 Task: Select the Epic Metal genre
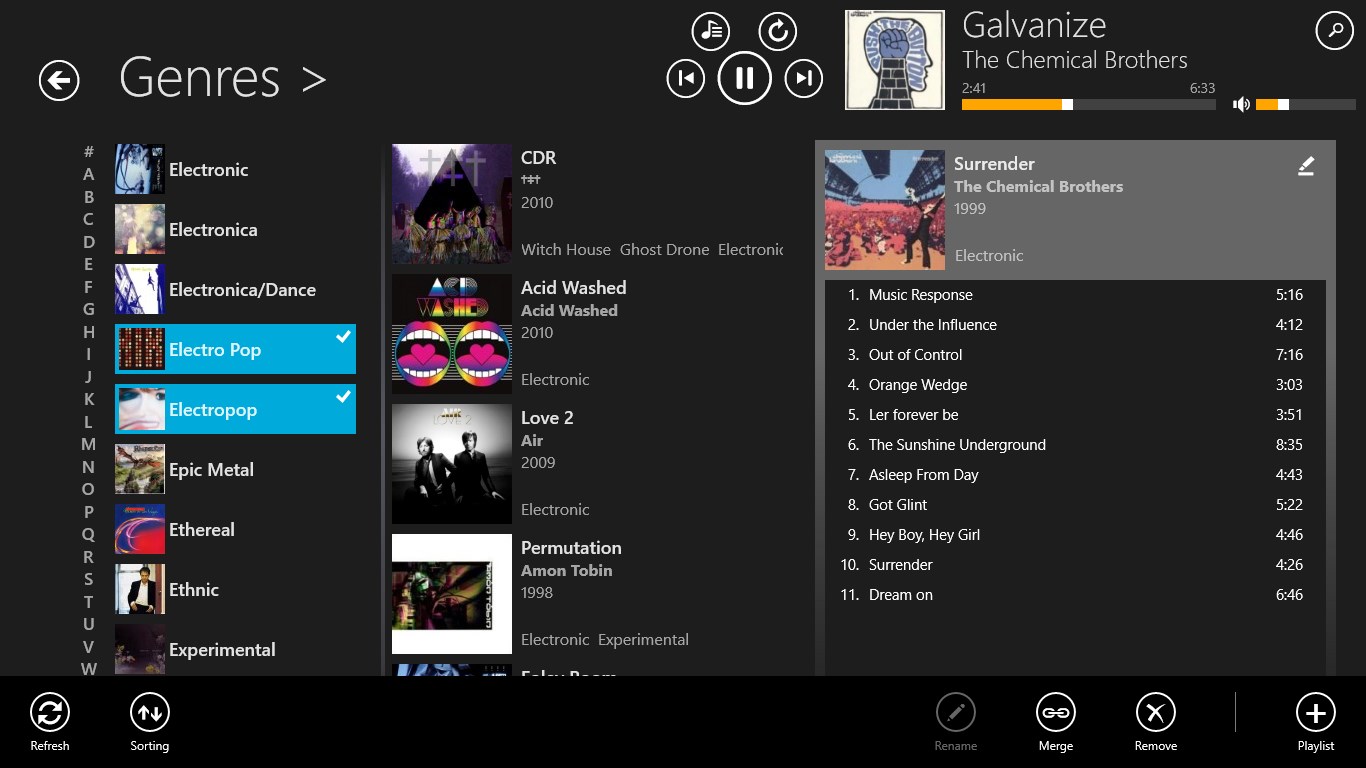235,470
